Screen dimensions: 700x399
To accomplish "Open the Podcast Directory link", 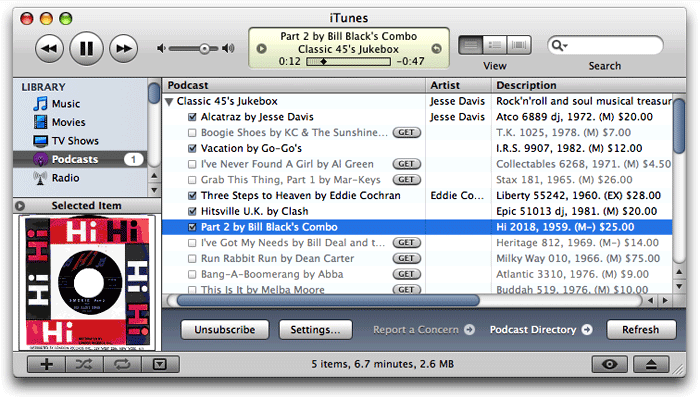I will click(x=541, y=330).
